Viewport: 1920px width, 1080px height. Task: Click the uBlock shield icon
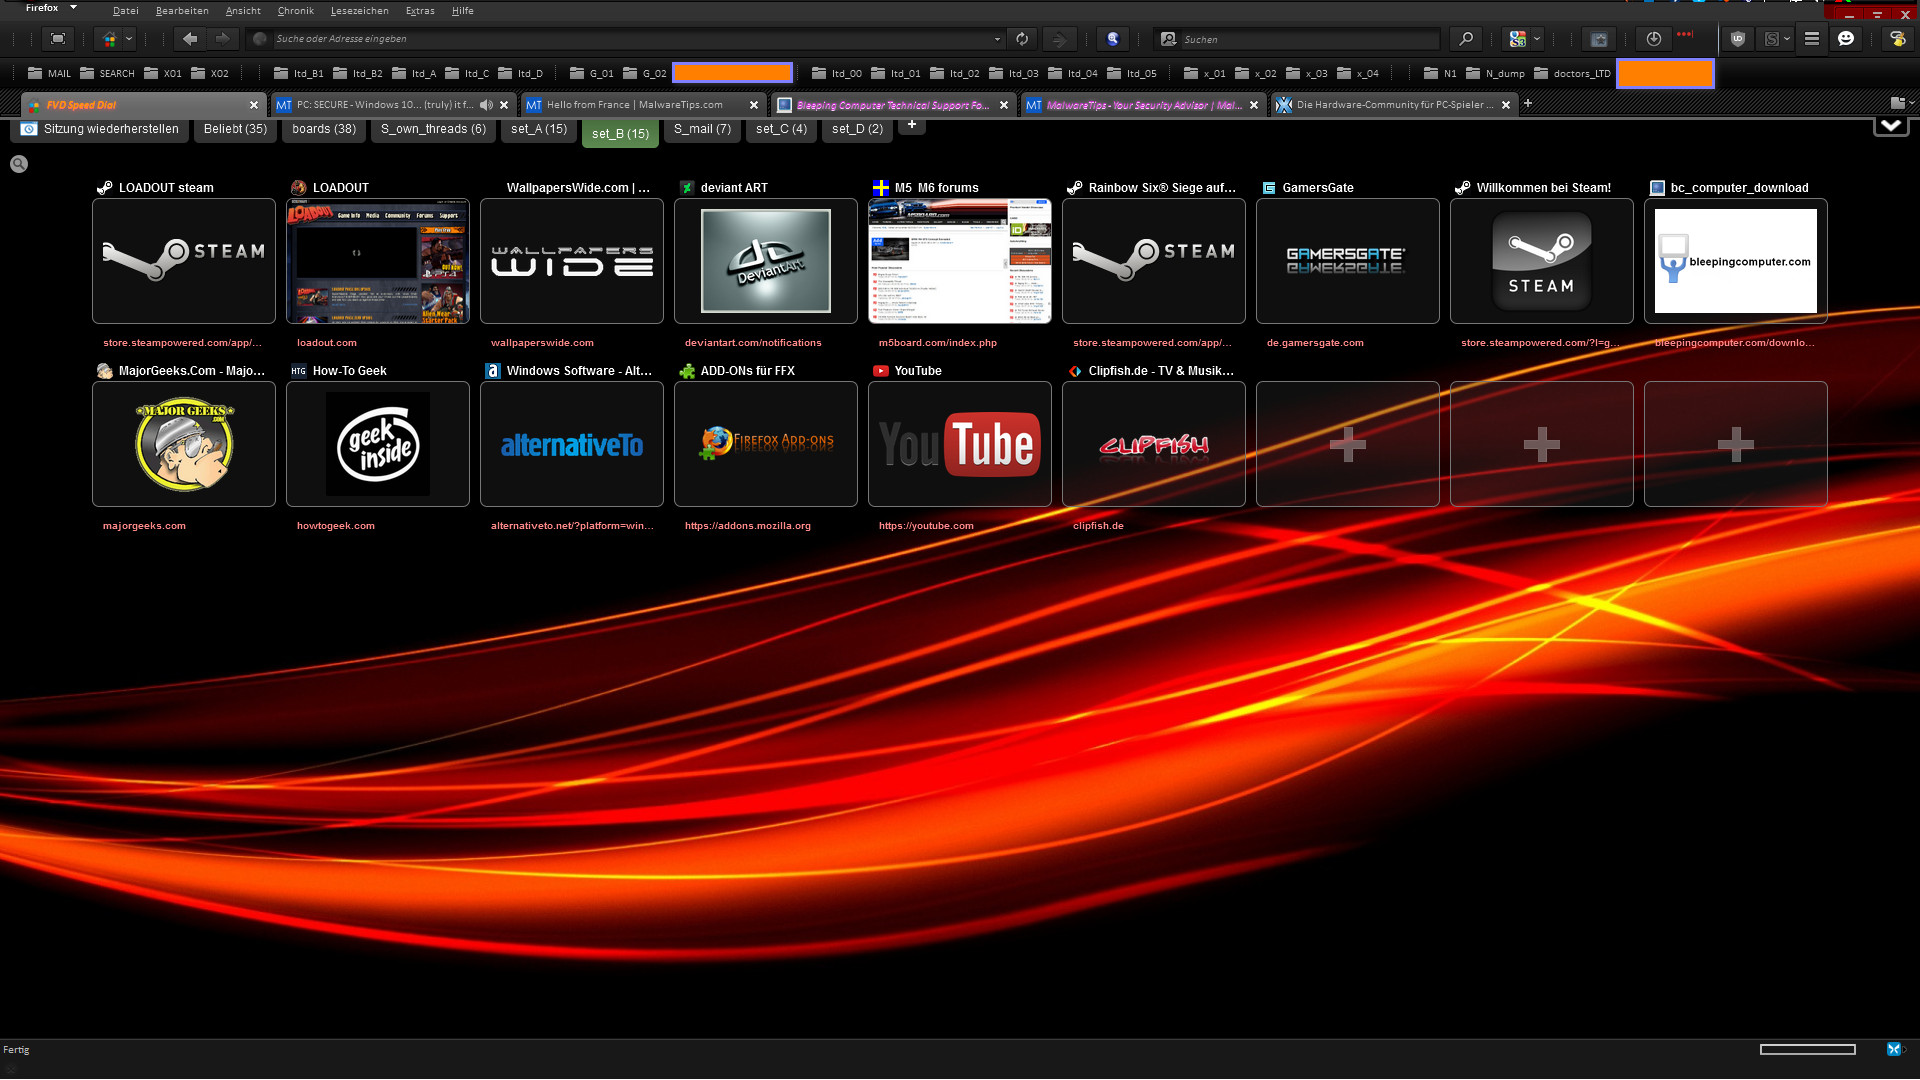pyautogui.click(x=1738, y=39)
